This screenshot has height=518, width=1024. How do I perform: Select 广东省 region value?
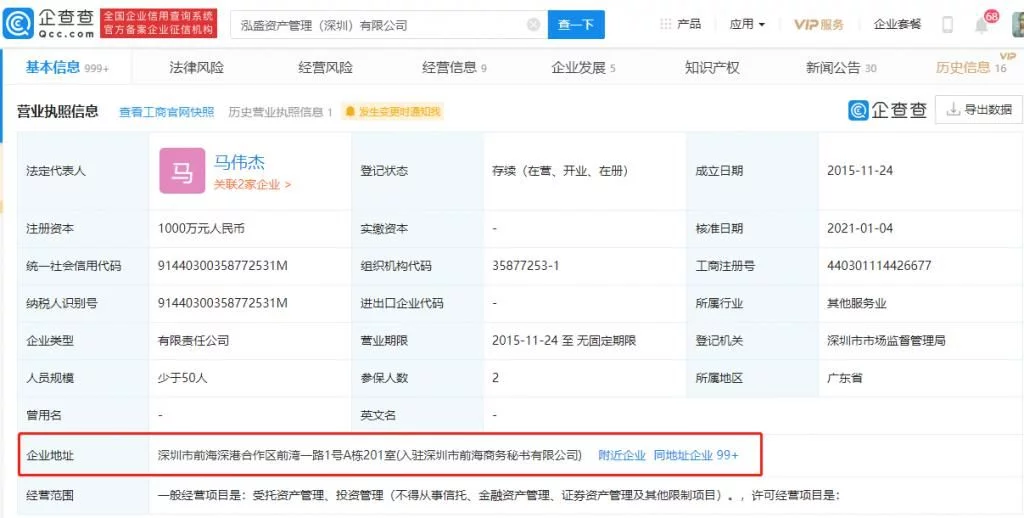pyautogui.click(x=844, y=378)
